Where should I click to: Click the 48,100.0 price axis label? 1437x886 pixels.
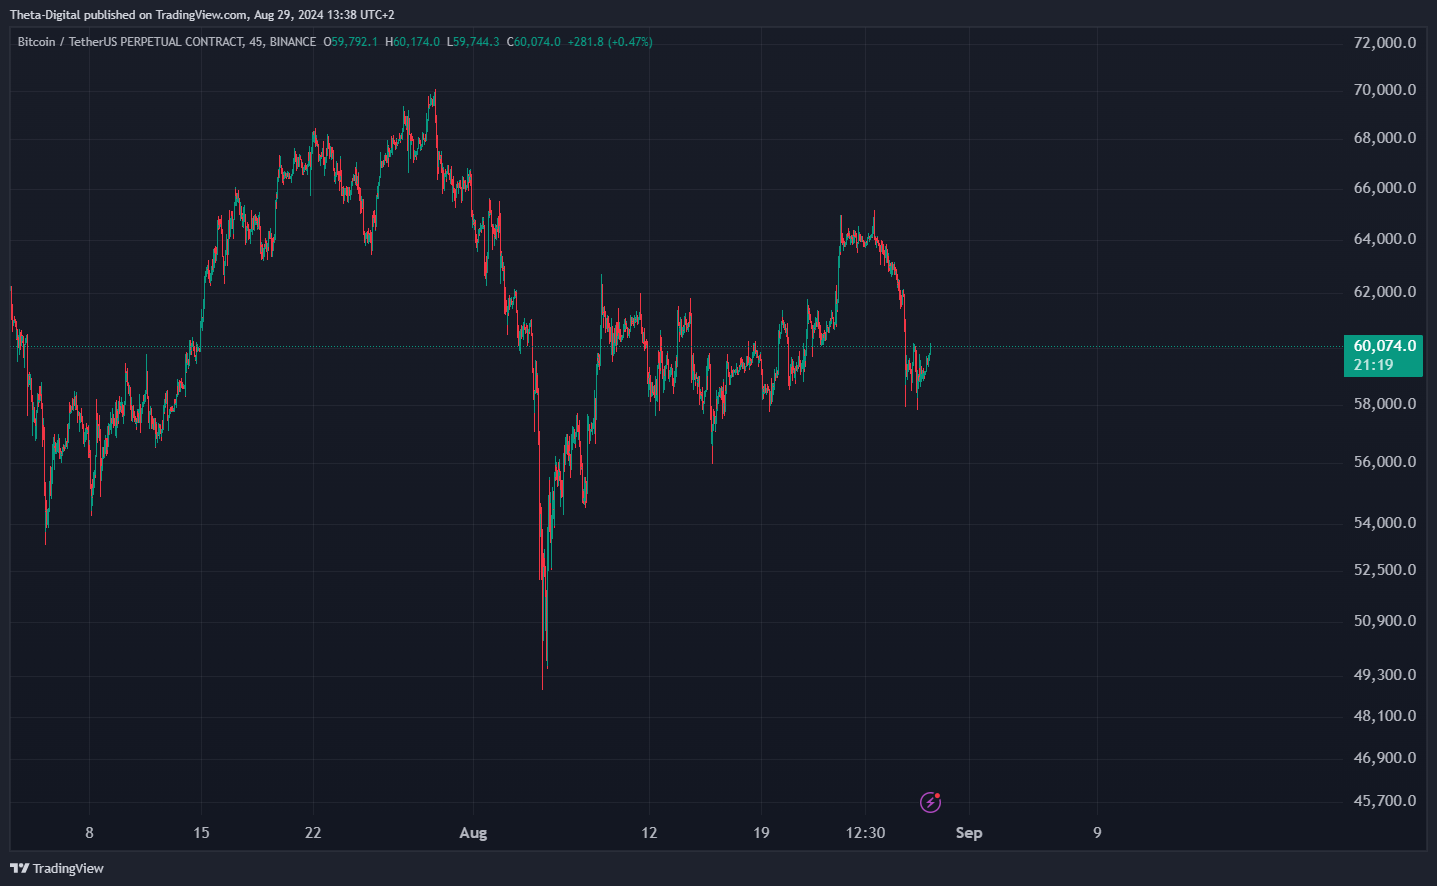point(1385,716)
